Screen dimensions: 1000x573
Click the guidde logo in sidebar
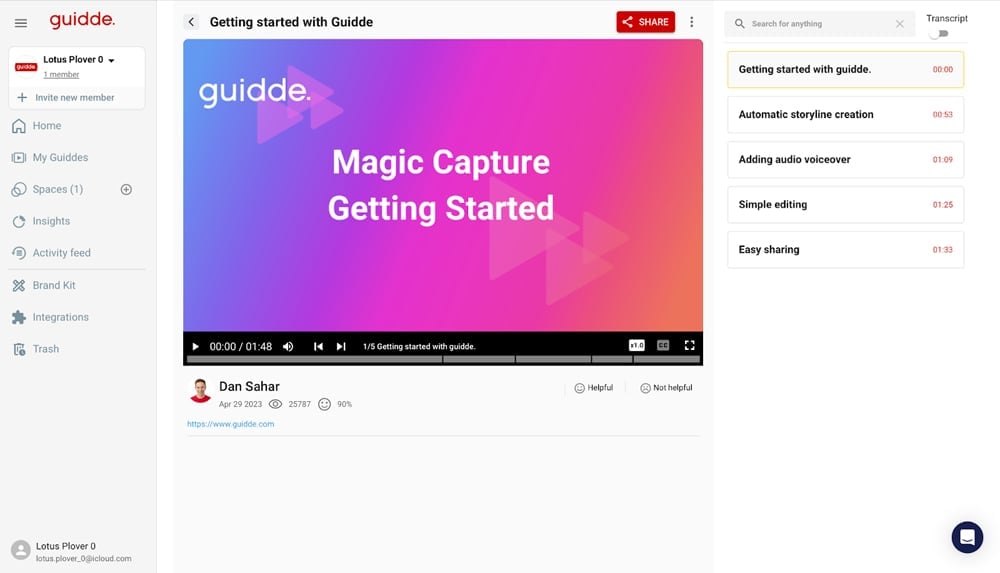pos(82,20)
